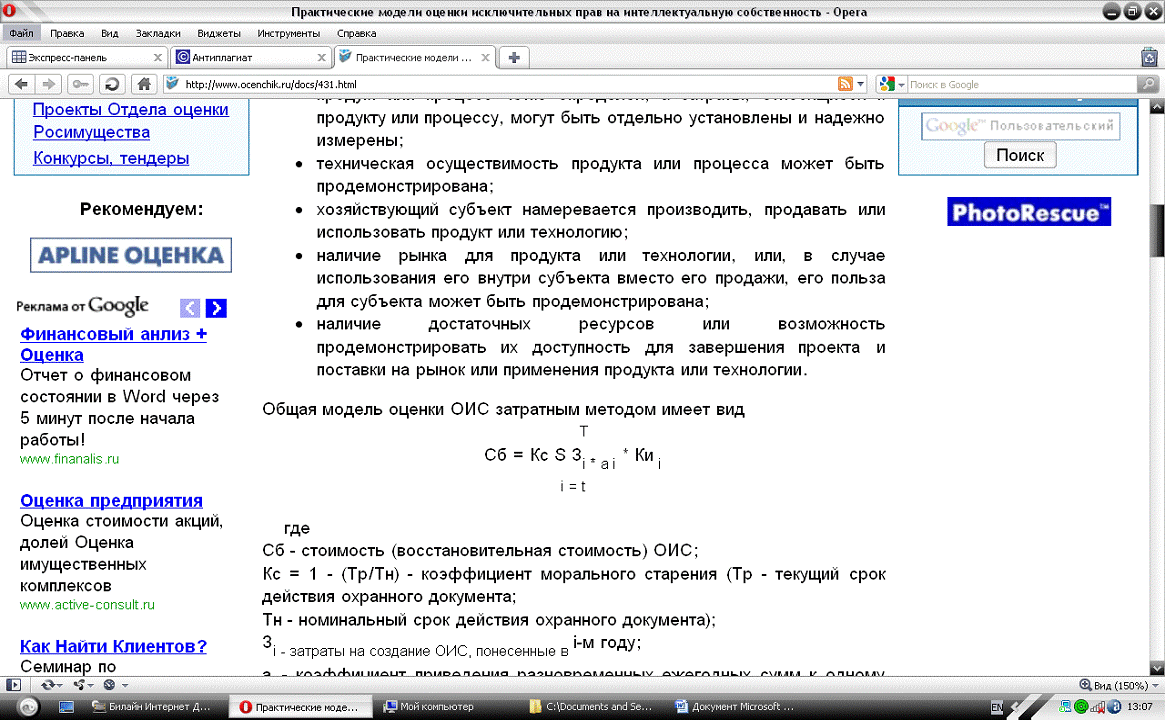The height and width of the screenshot is (720, 1165).
Task: Open the closed tabs trash icon
Action: point(1150,57)
